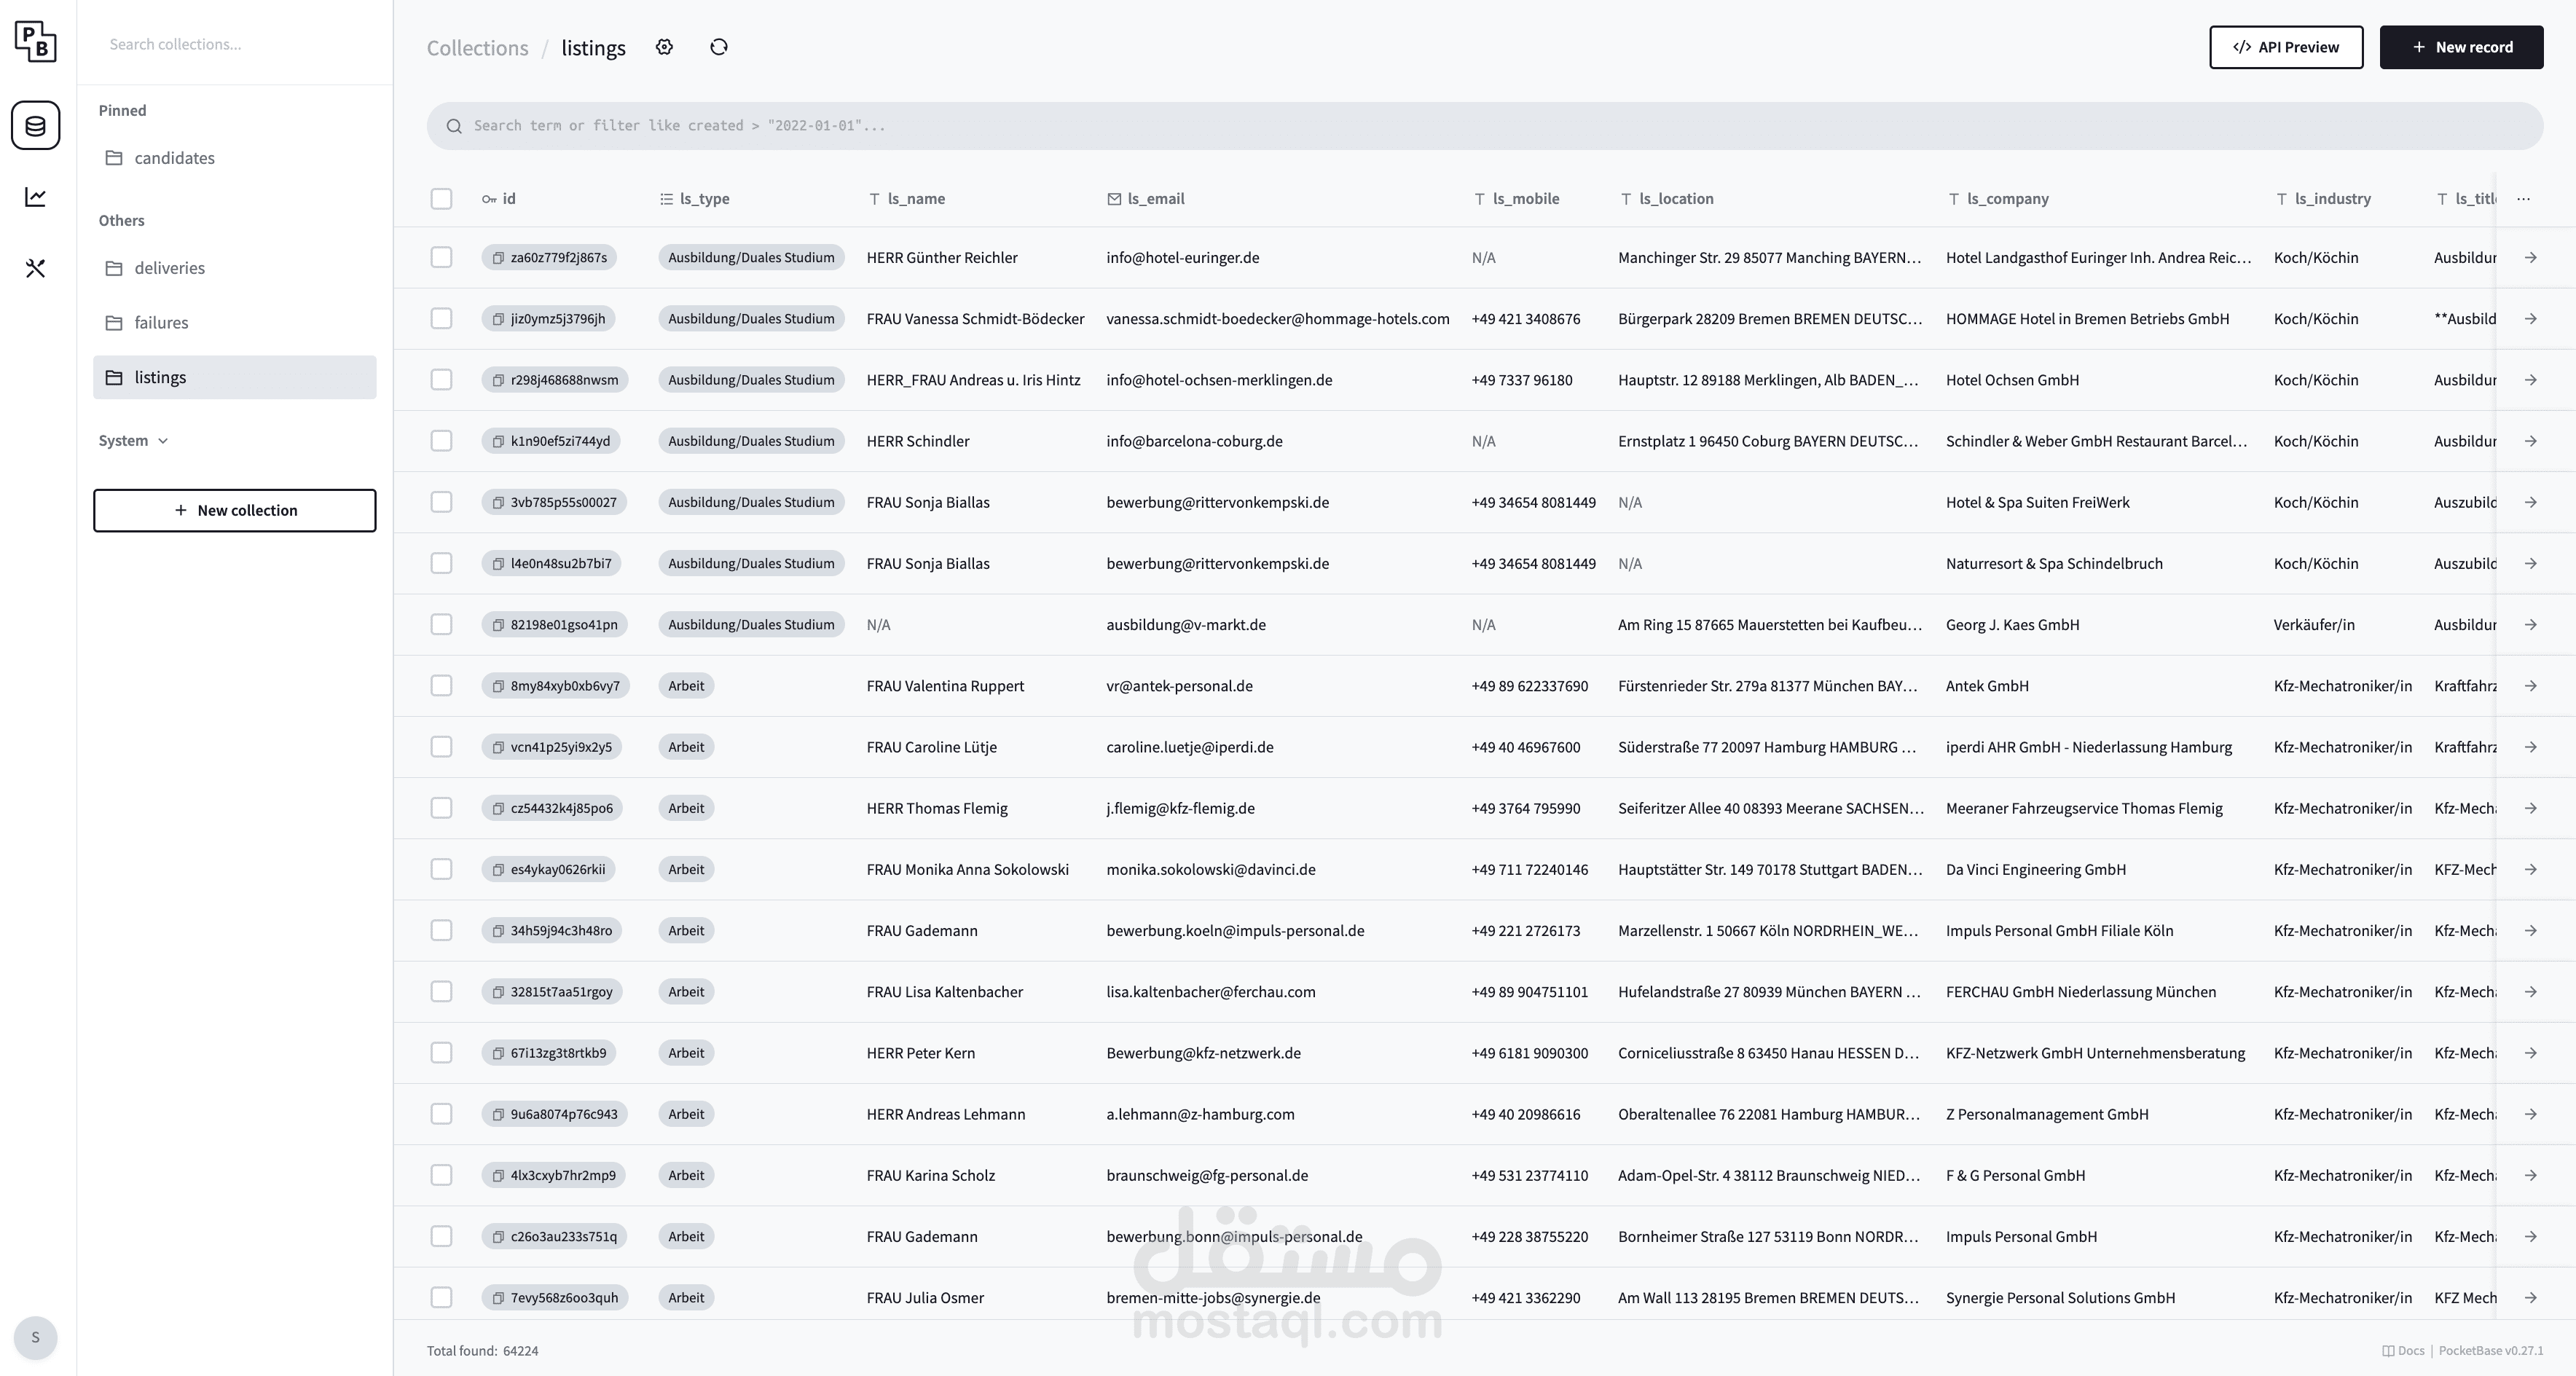Screen dimensions: 2576x1376
Task: Open the user avatar S menu
Action: coord(36,1337)
